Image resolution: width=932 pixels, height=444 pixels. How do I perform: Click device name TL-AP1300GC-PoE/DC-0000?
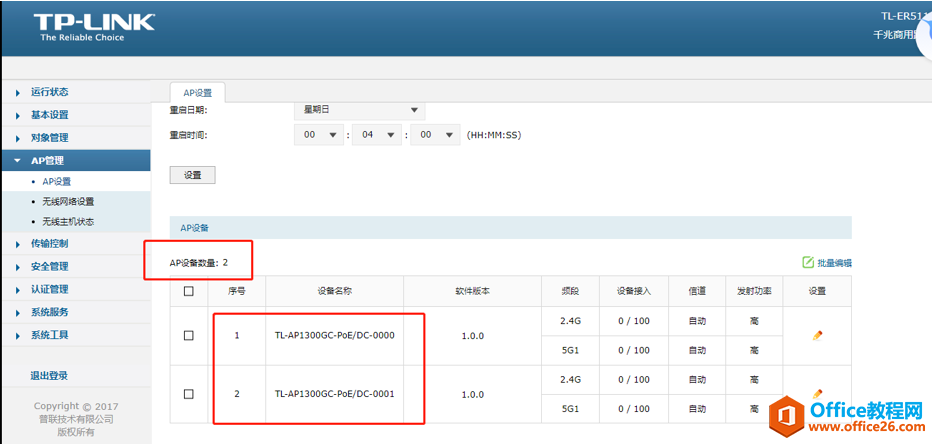click(335, 335)
